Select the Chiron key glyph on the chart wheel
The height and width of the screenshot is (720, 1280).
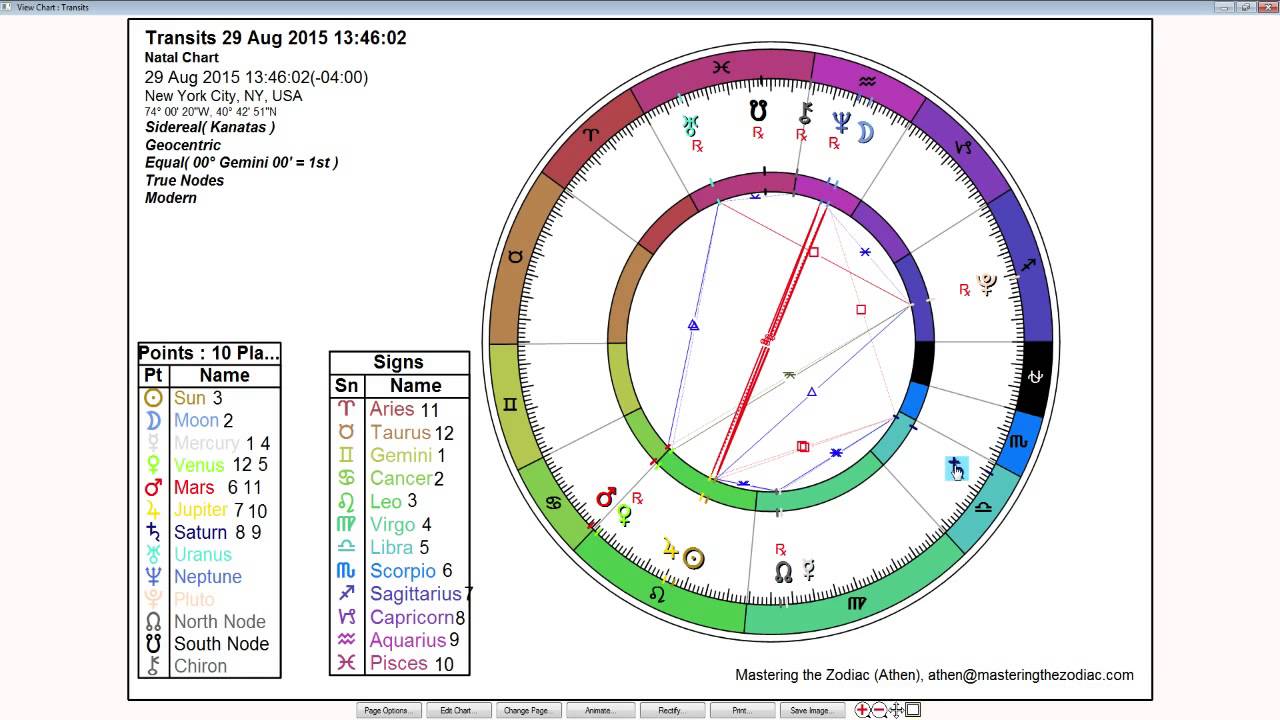805,113
